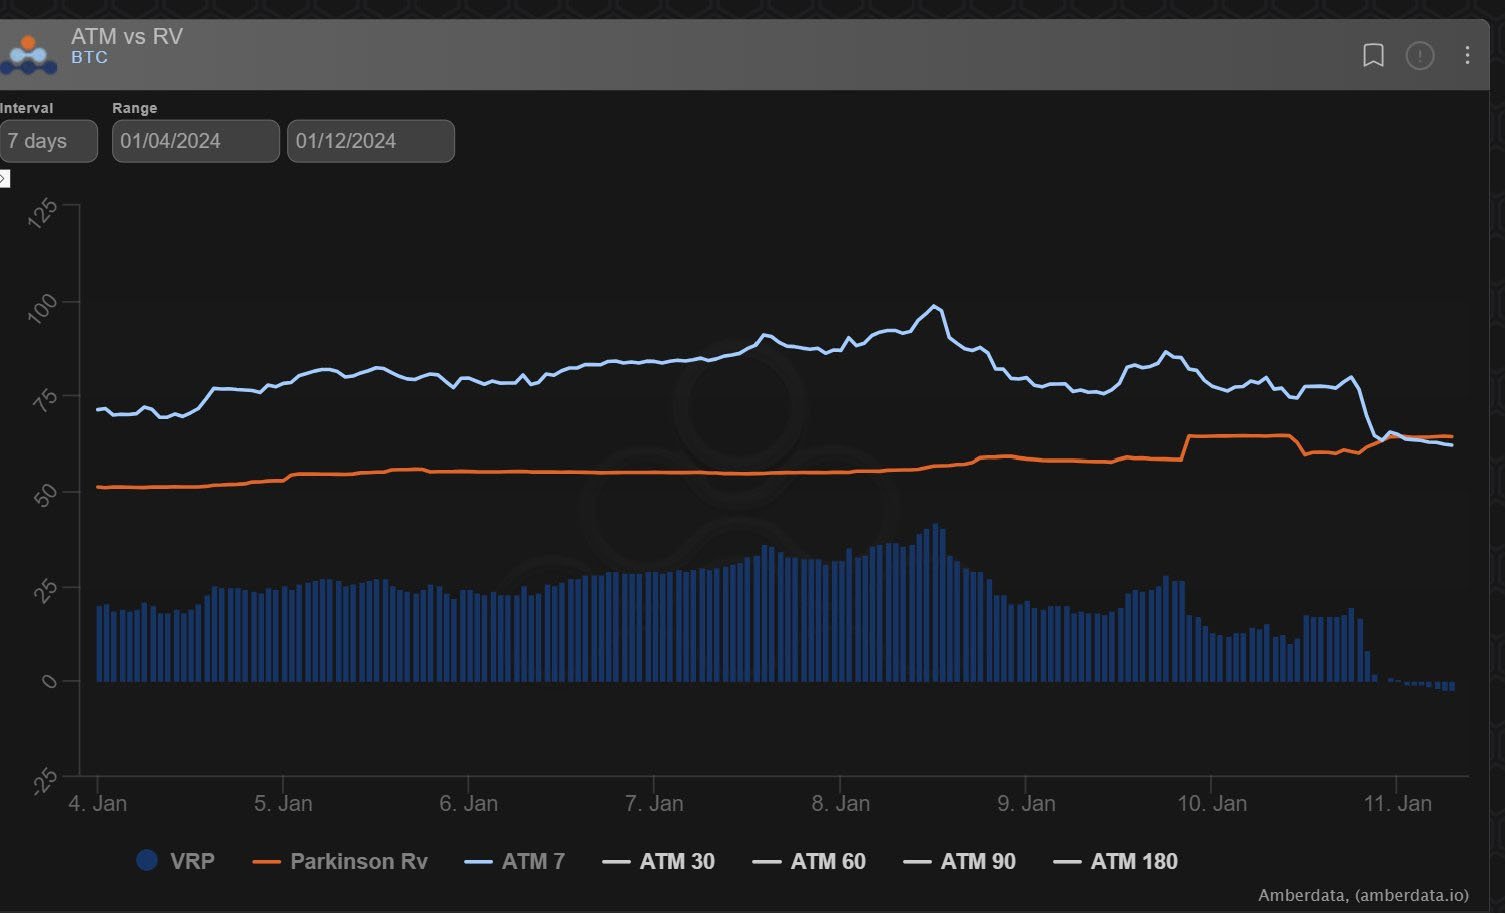
Task: Click the ATM vs RV chart title
Action: click(x=126, y=36)
